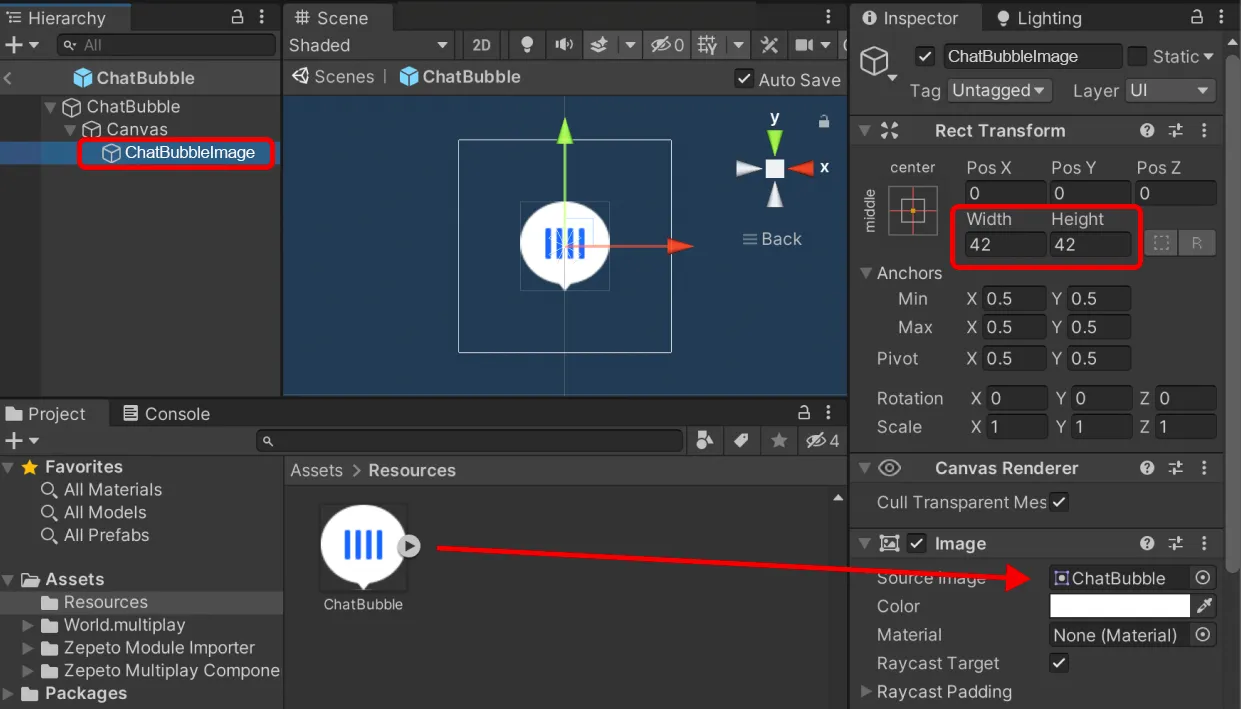Click Project favorites star filter icon
Viewport: 1241px width, 709px height.
tap(779, 441)
